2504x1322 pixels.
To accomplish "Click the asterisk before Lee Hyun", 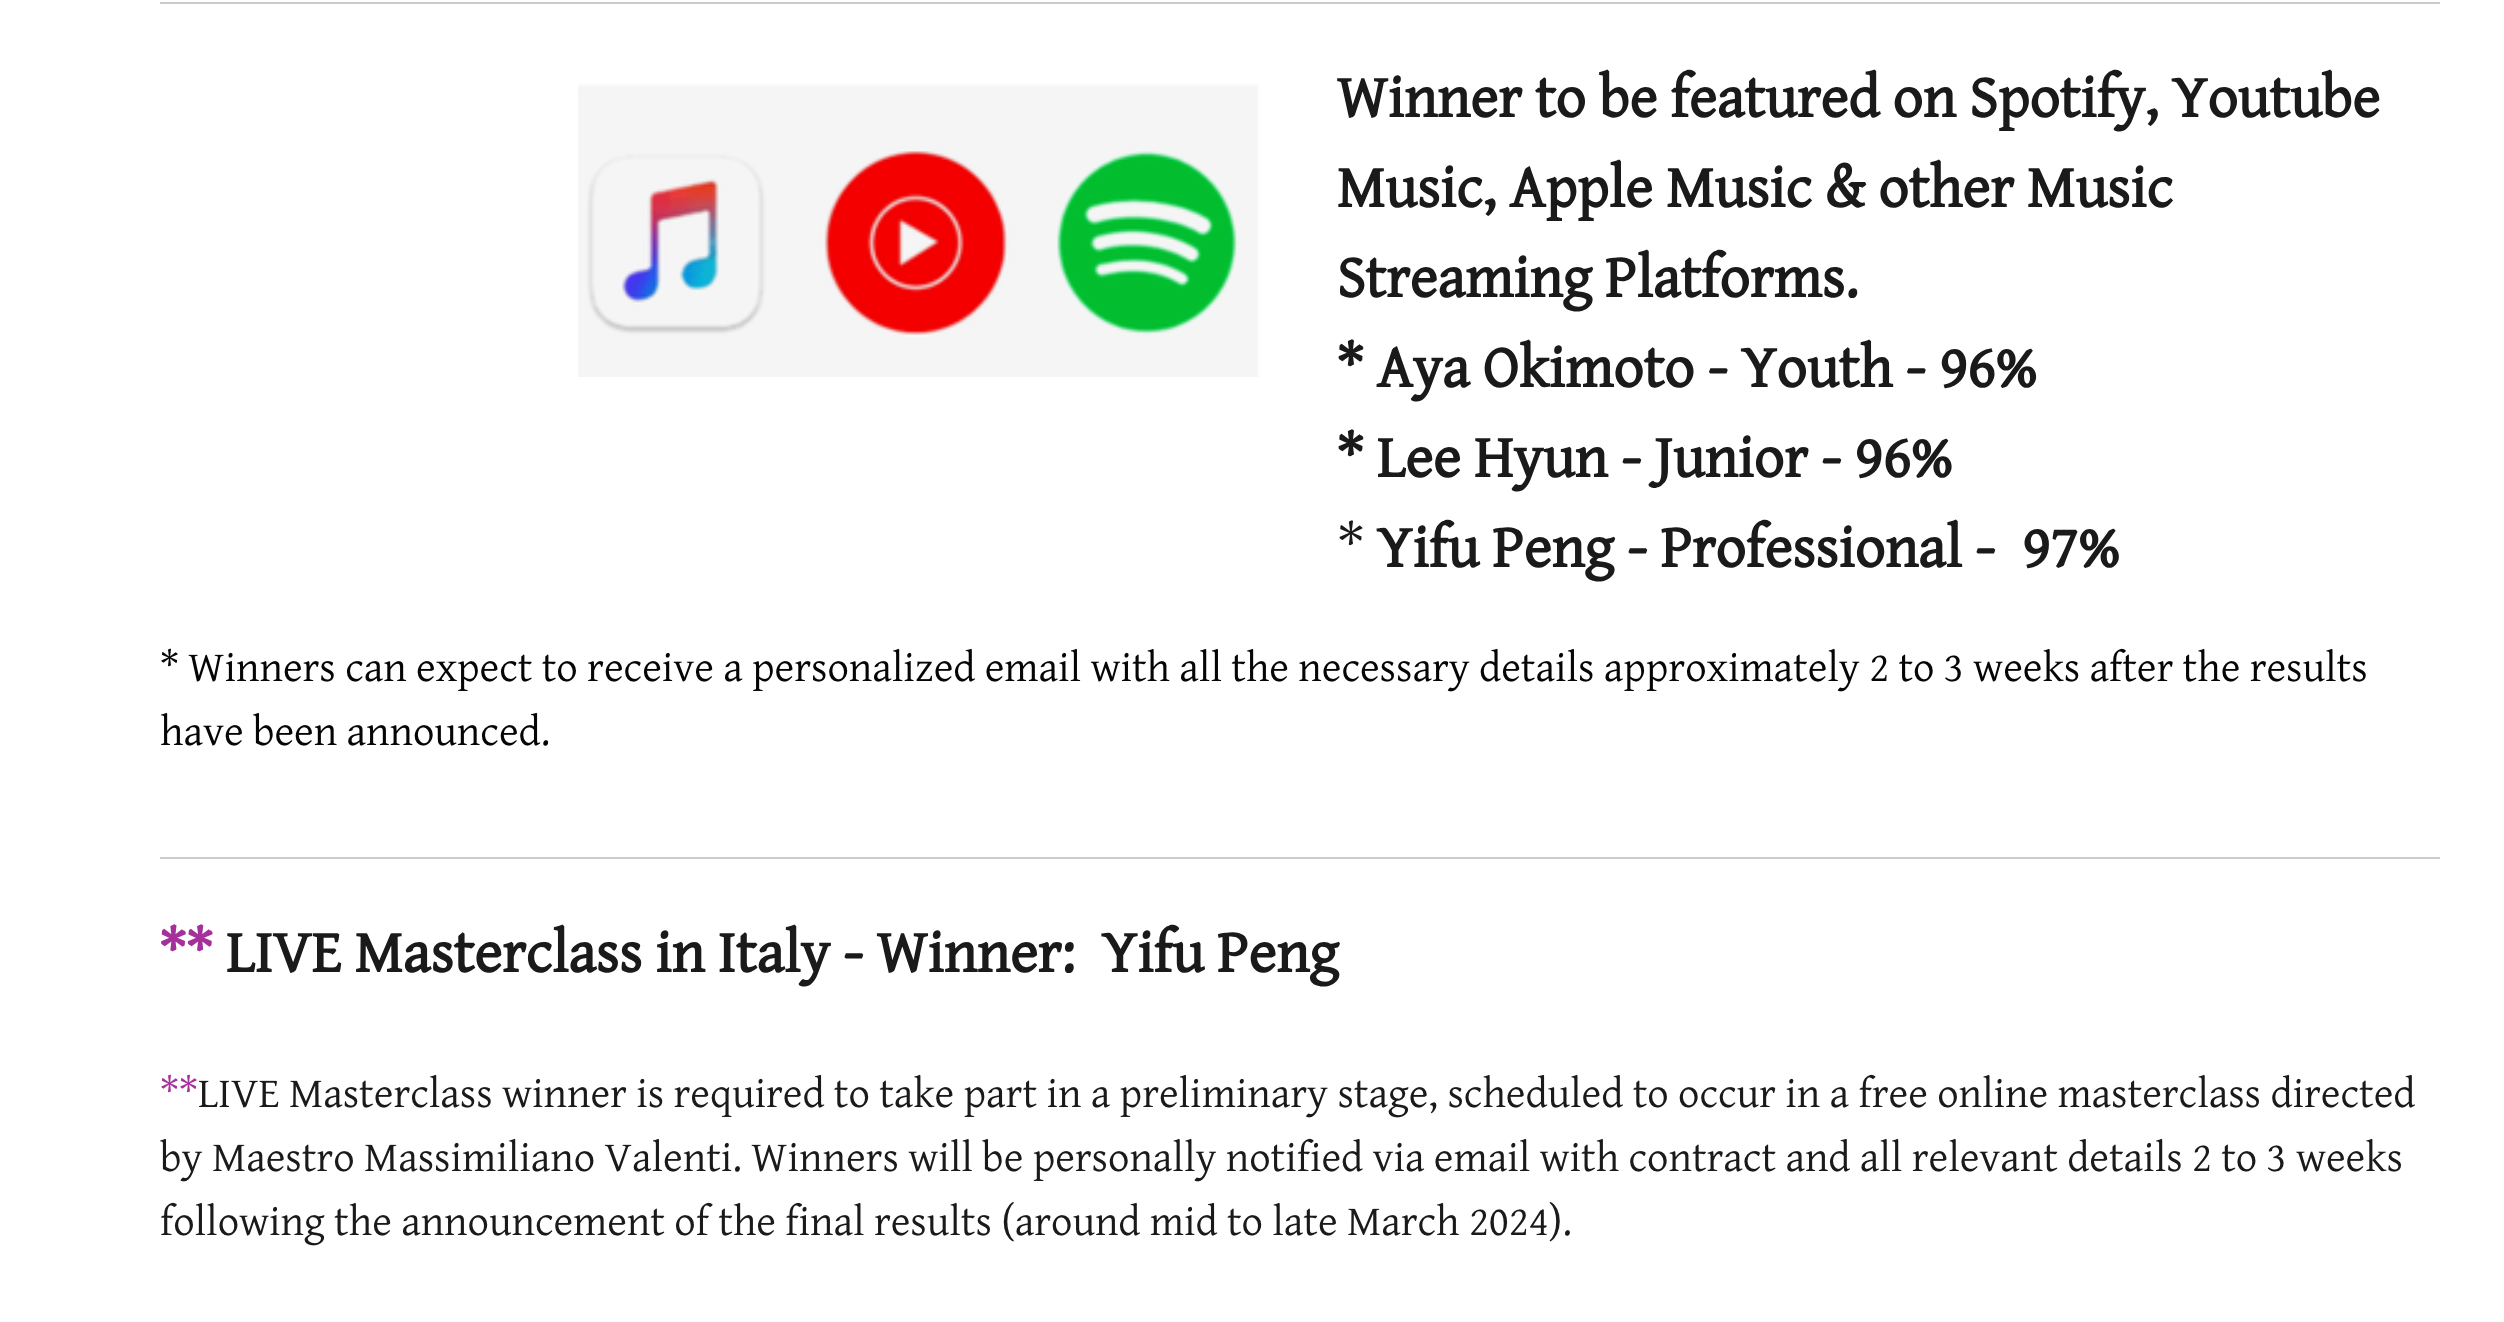I will (x=1350, y=447).
